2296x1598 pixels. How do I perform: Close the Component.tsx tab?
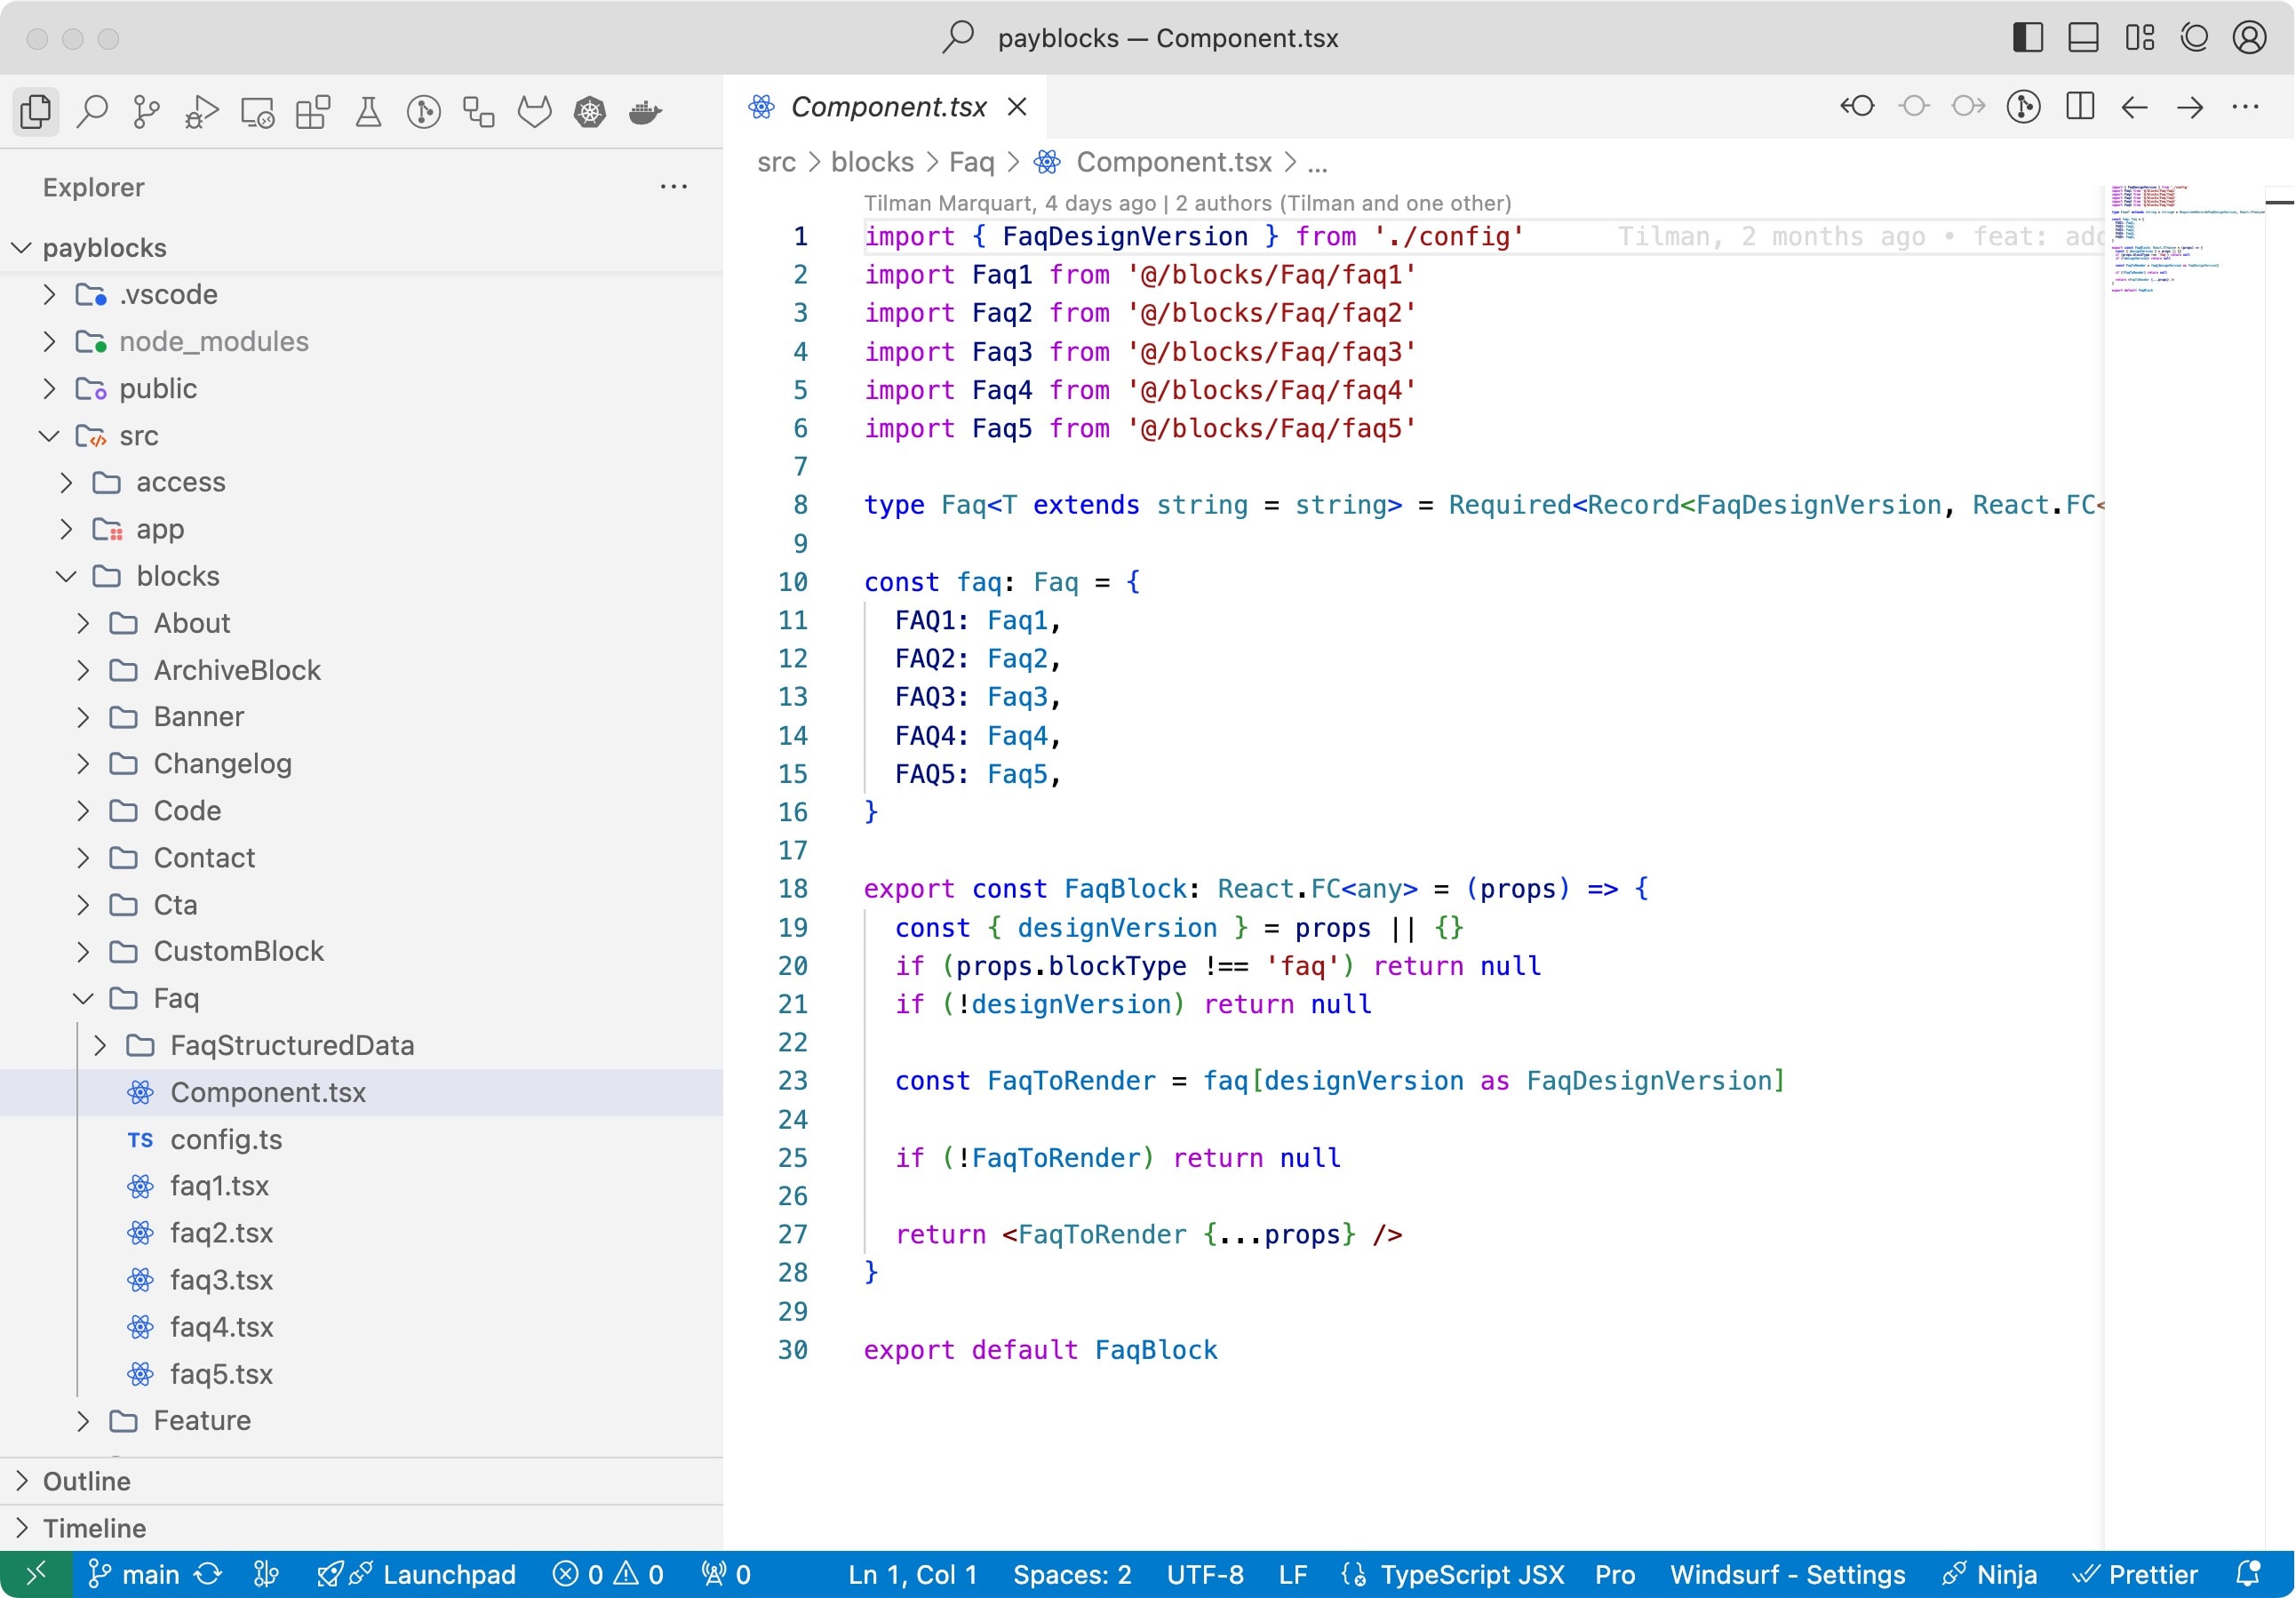(1017, 106)
